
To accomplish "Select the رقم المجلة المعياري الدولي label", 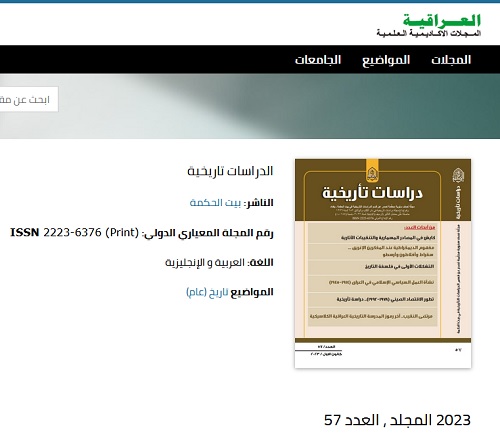I will point(208,233).
